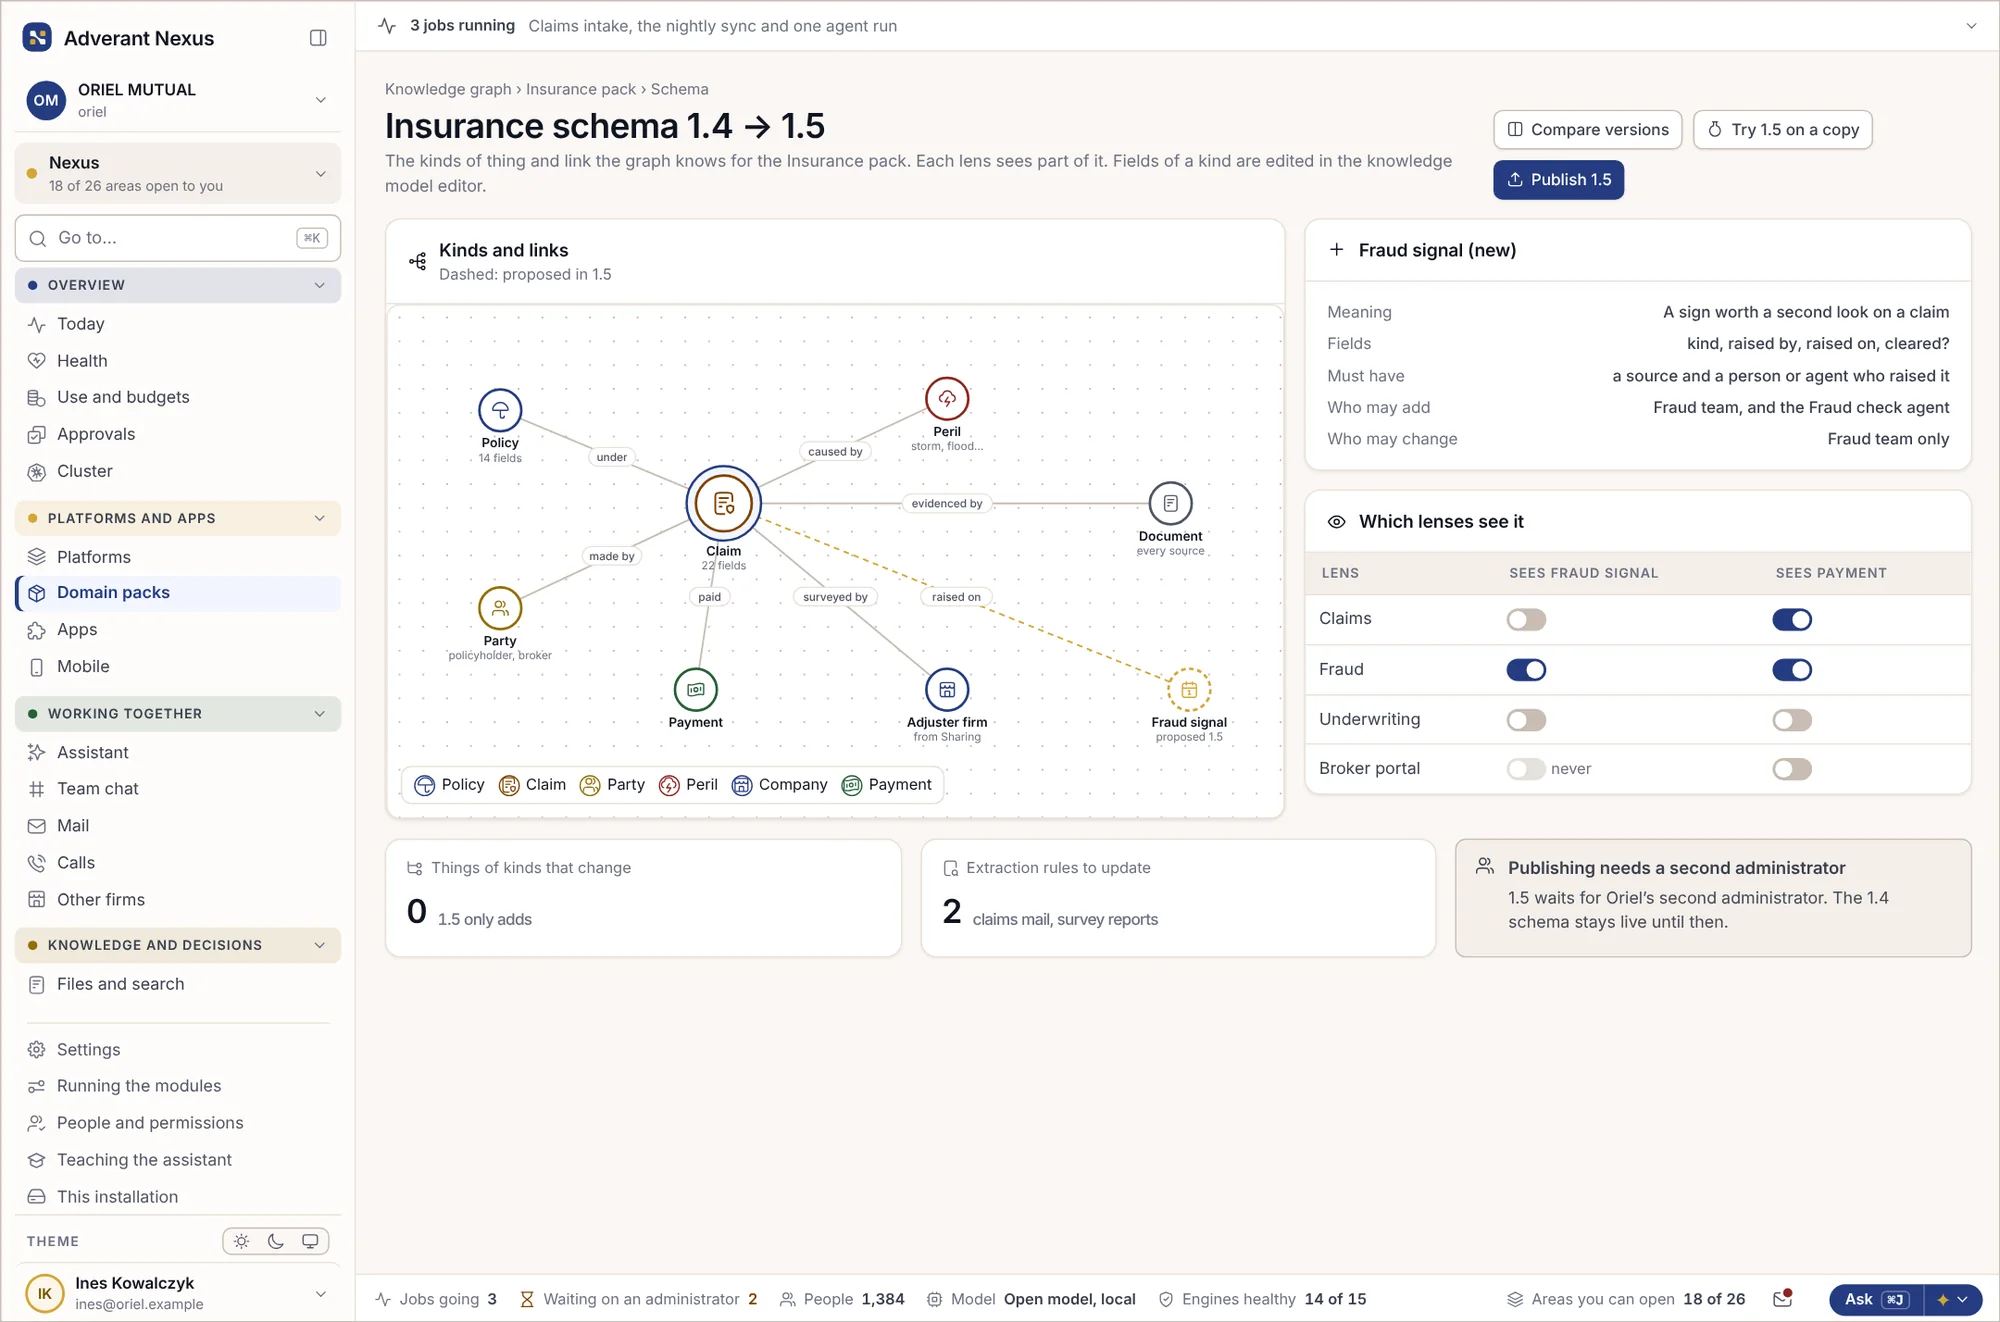Screen dimensions: 2000x1322
Task: Open Use and budgets page
Action: [178, 397]
